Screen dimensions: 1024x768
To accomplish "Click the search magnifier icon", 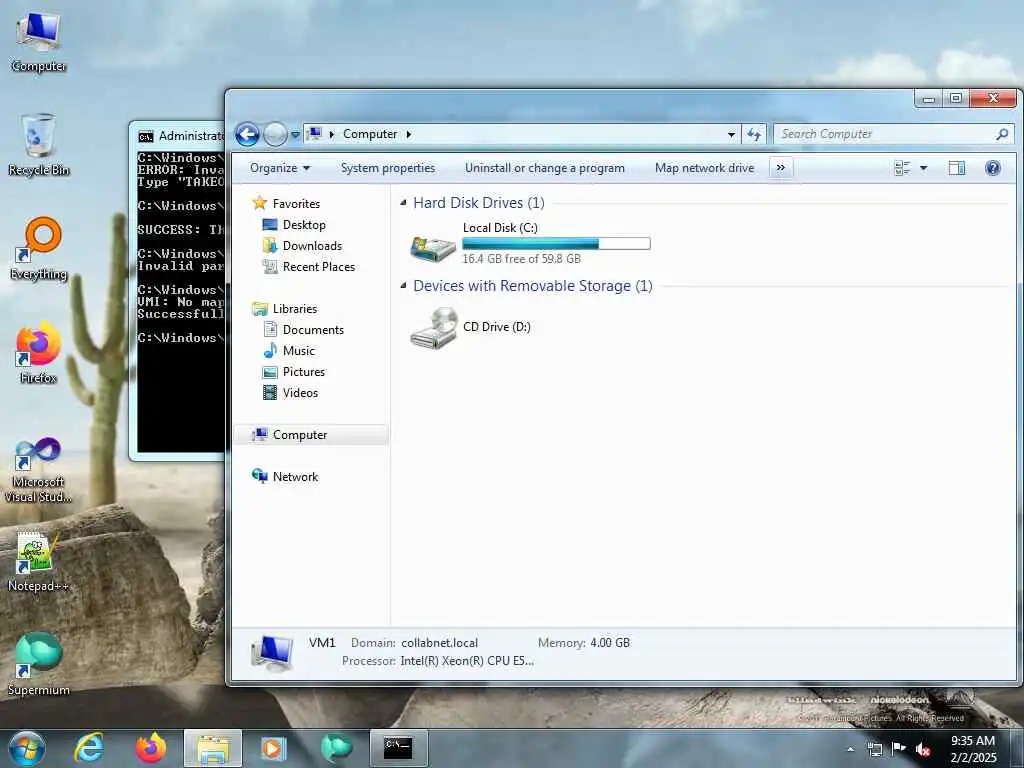I will pos(1002,134).
